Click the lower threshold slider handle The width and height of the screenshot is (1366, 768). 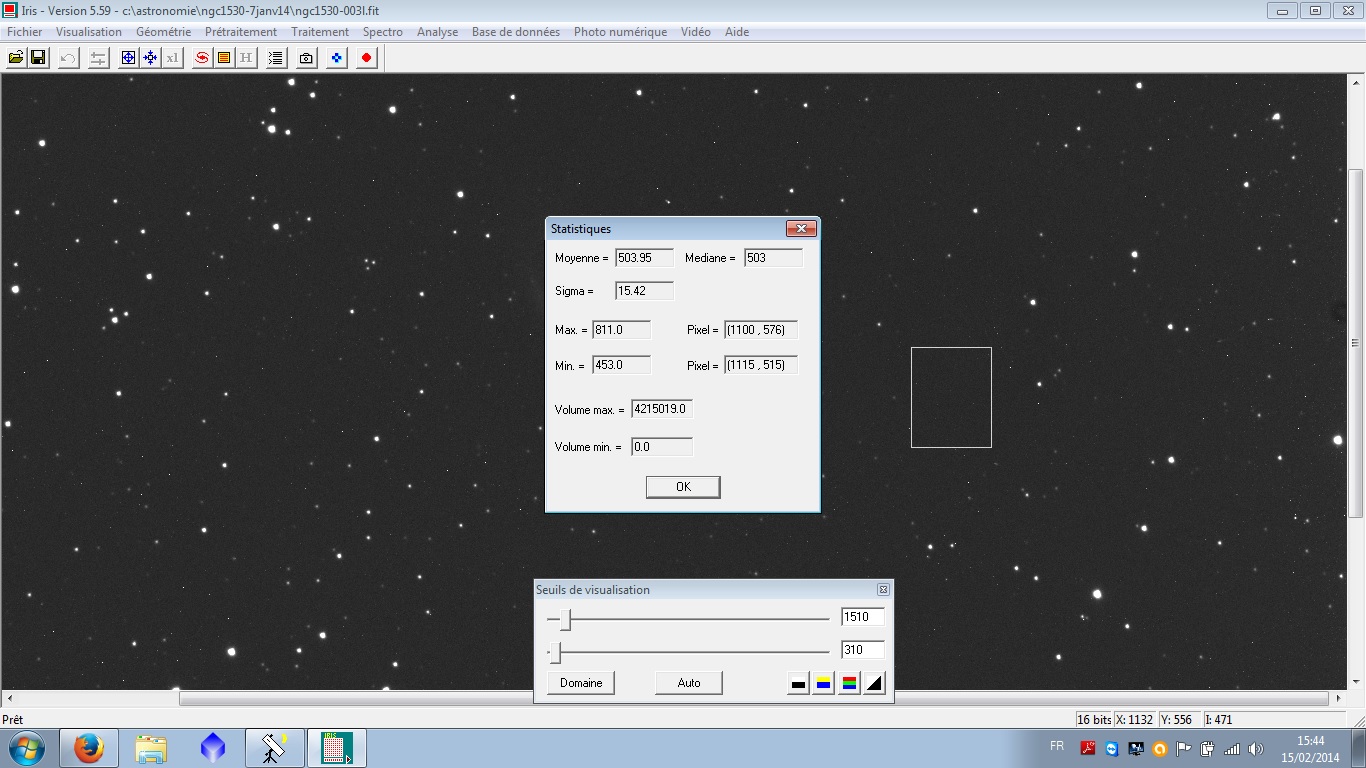click(556, 653)
